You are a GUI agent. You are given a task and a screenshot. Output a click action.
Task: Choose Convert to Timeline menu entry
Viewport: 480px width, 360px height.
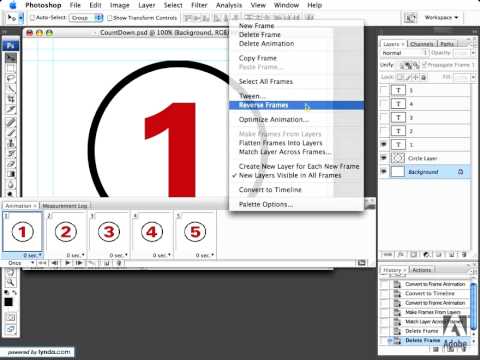pos(270,190)
